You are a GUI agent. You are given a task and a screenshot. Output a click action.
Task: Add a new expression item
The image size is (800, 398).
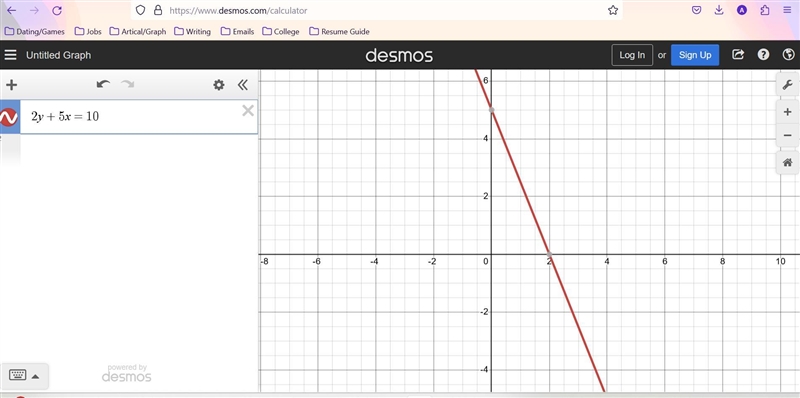pyautogui.click(x=11, y=85)
